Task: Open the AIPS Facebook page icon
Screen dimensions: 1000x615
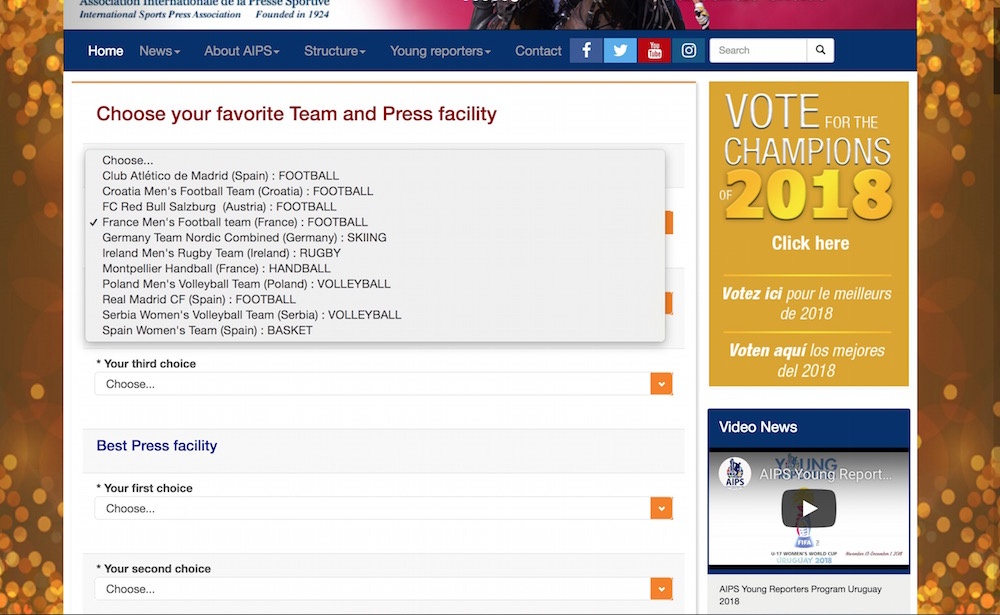Action: [585, 50]
